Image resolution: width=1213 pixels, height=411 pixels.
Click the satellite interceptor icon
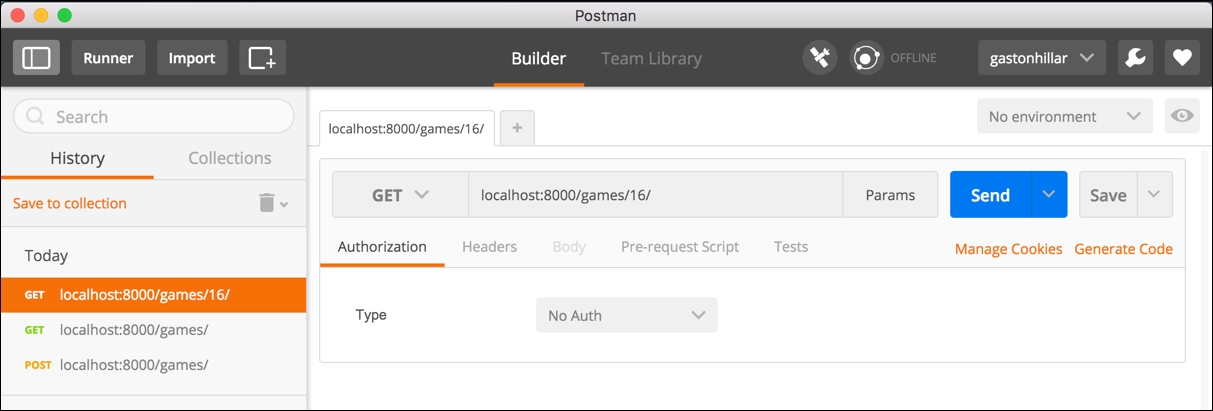[820, 58]
